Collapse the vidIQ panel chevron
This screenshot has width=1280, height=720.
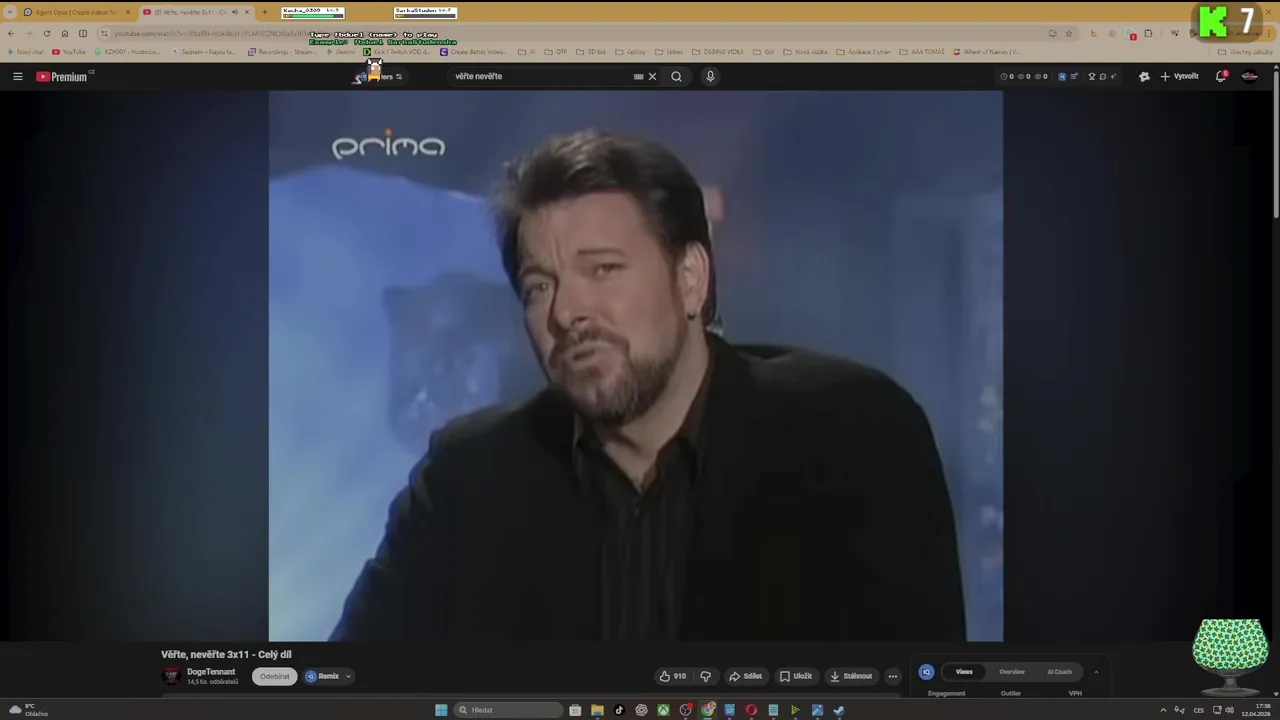[1096, 672]
